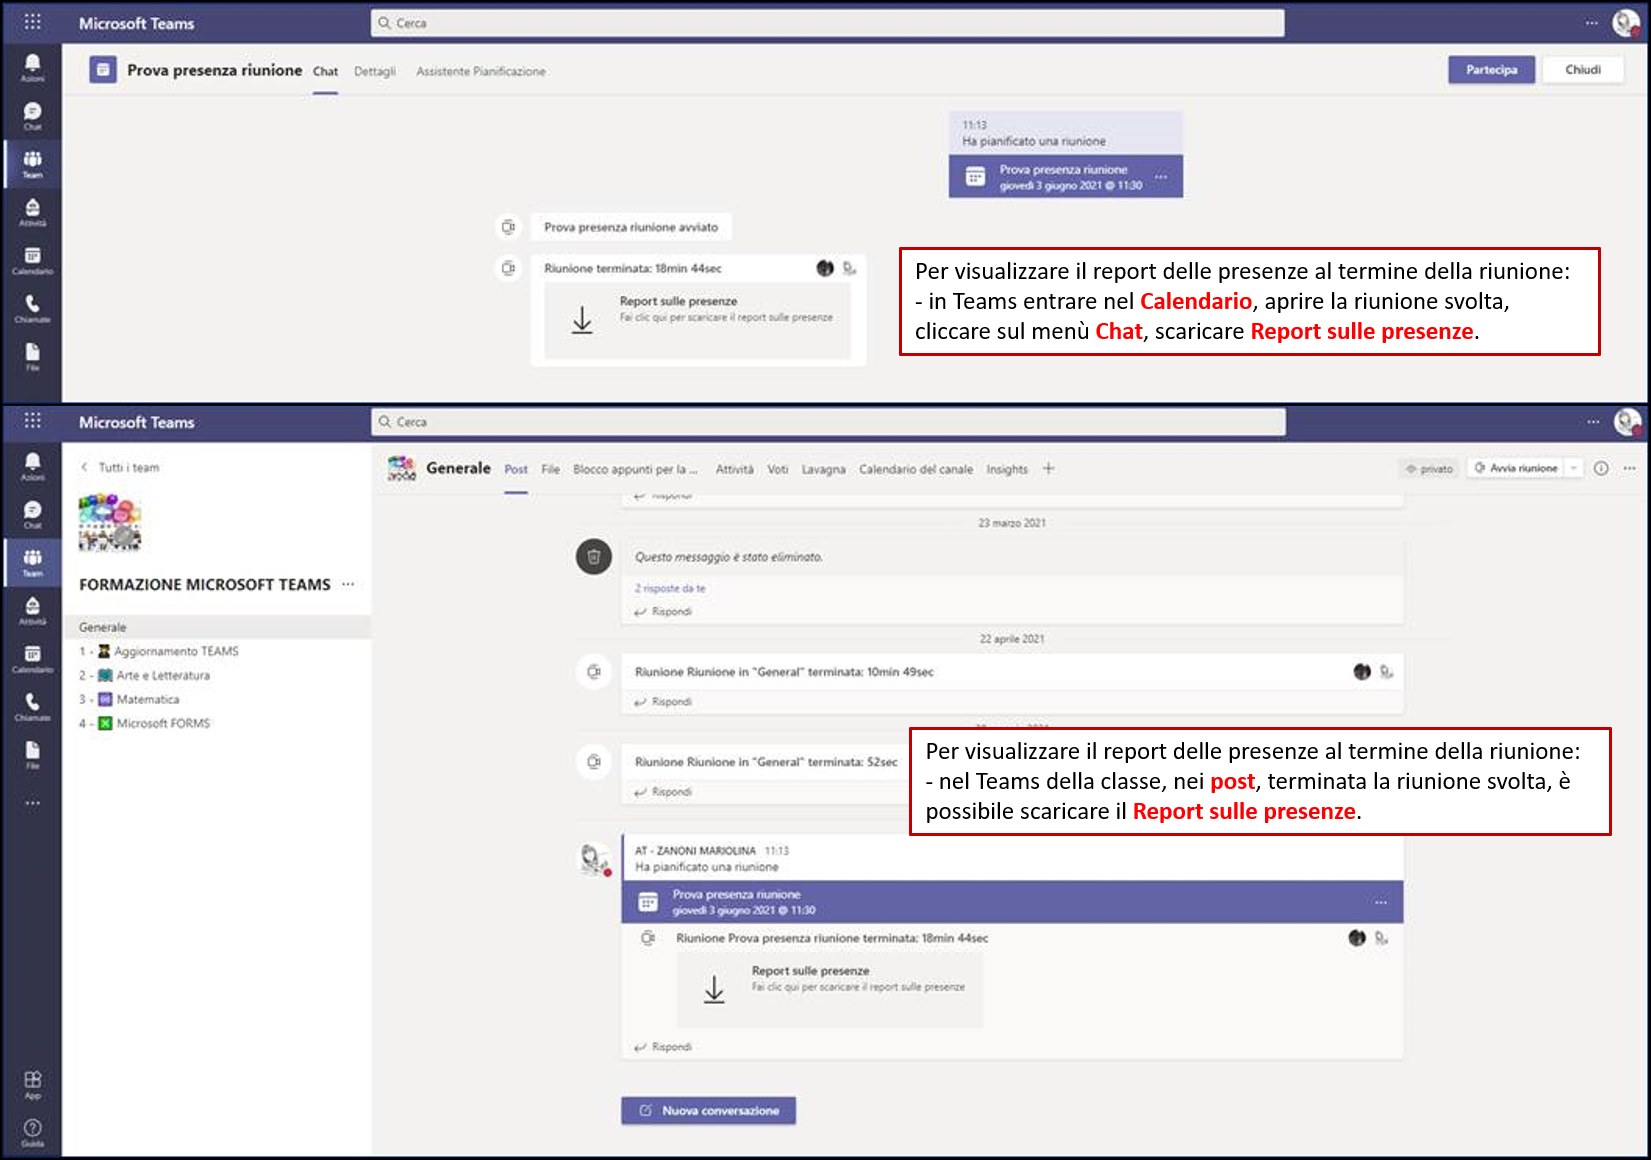The width and height of the screenshot is (1651, 1160).
Task: Open options on the top chat meeting card
Action: pyautogui.click(x=1161, y=176)
